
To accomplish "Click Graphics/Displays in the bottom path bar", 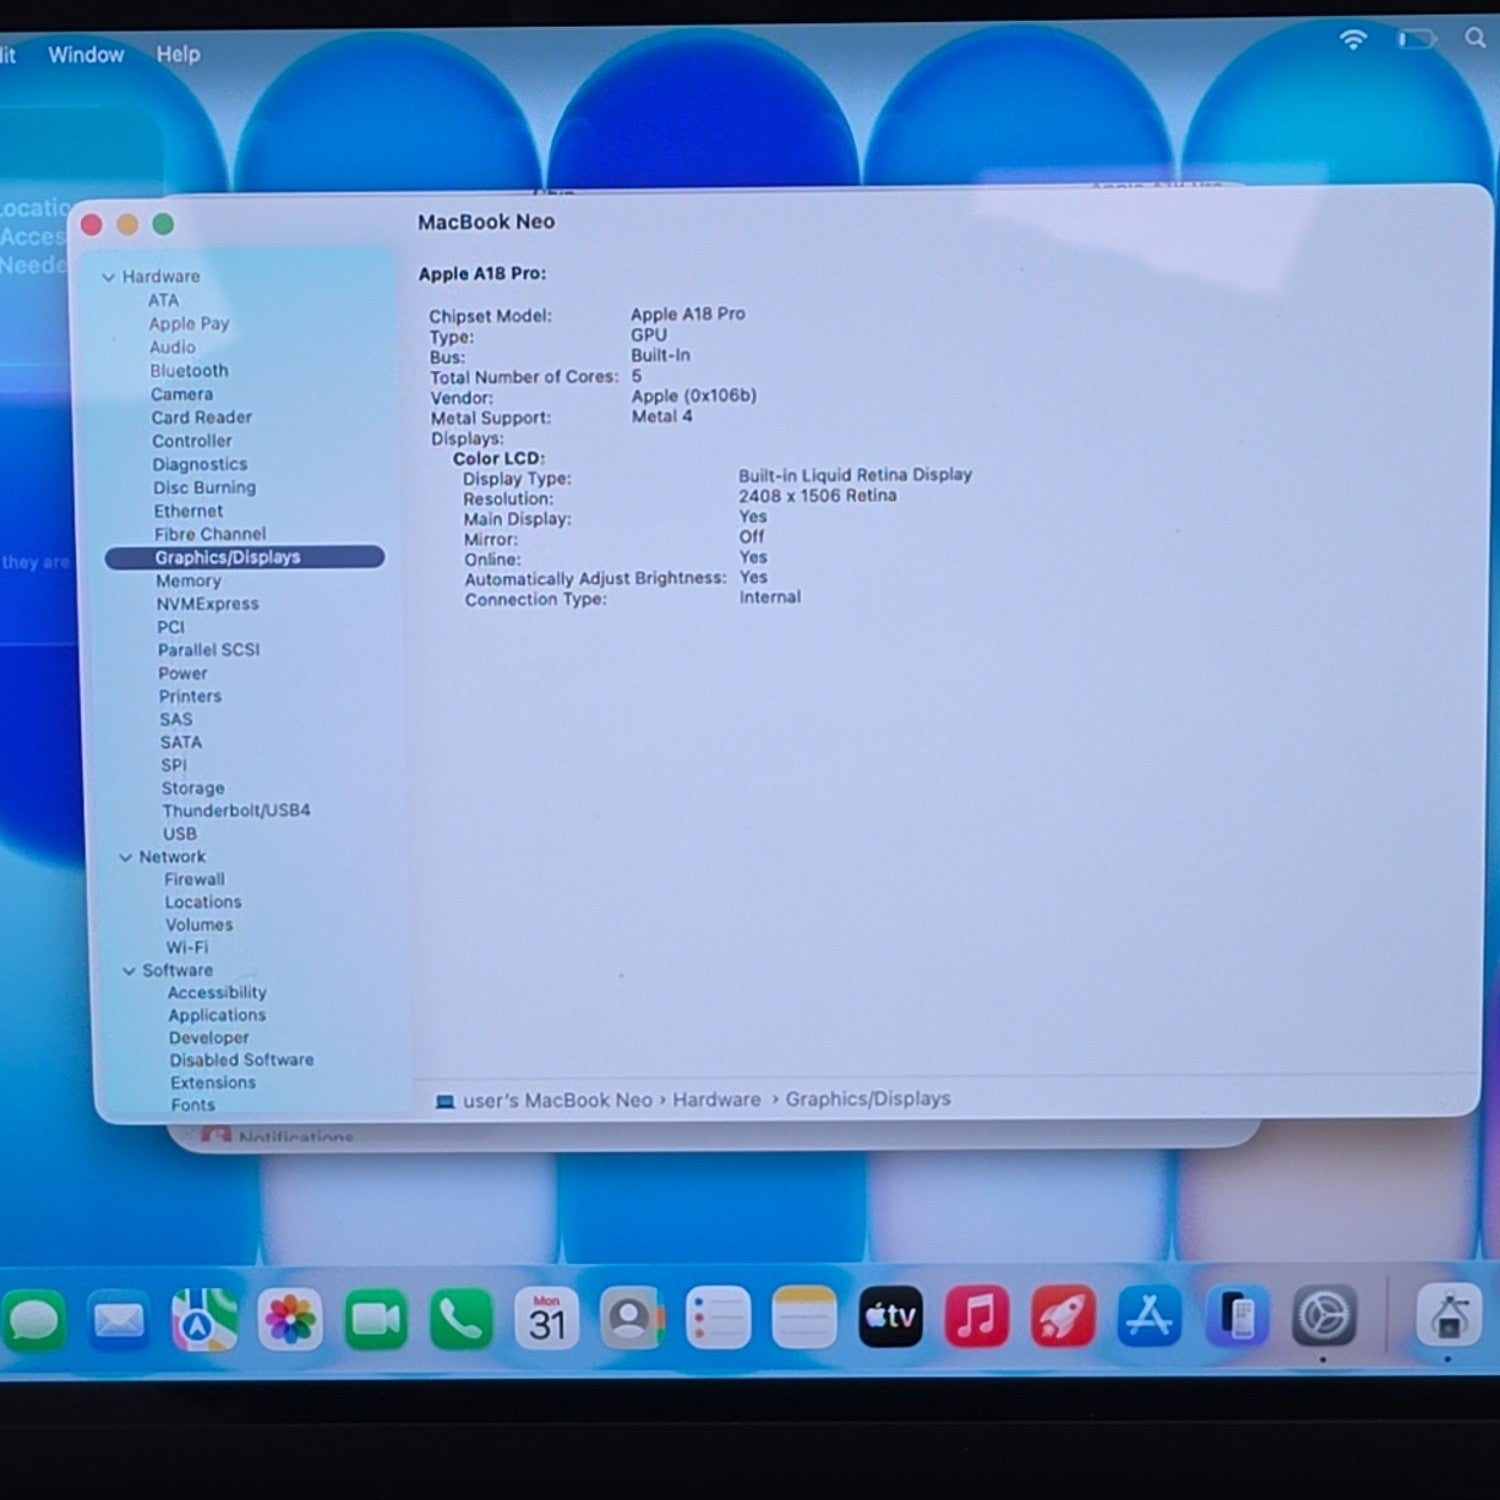I will point(867,1099).
